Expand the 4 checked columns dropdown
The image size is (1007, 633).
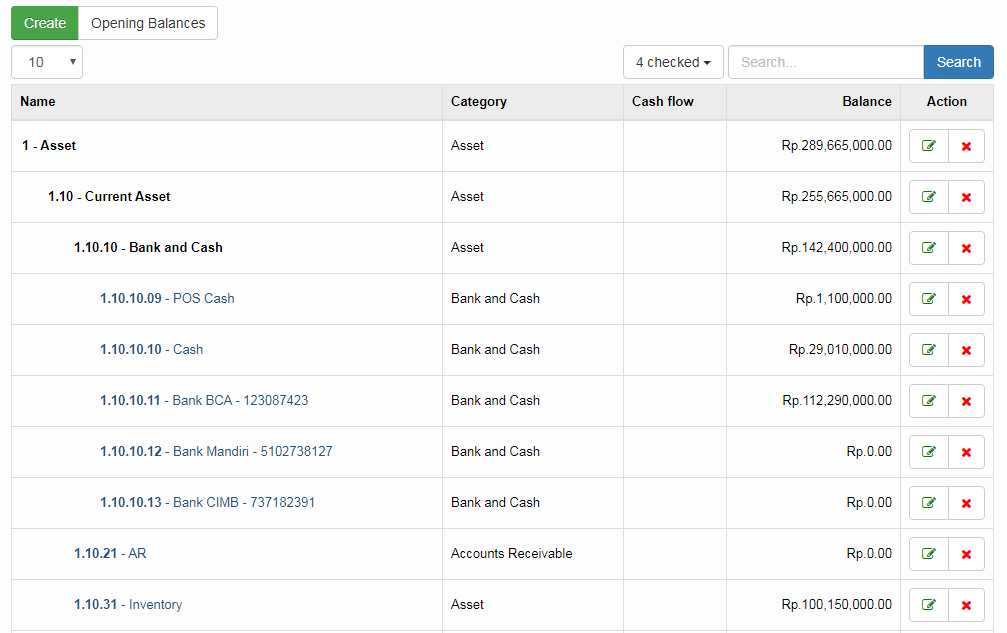[673, 62]
